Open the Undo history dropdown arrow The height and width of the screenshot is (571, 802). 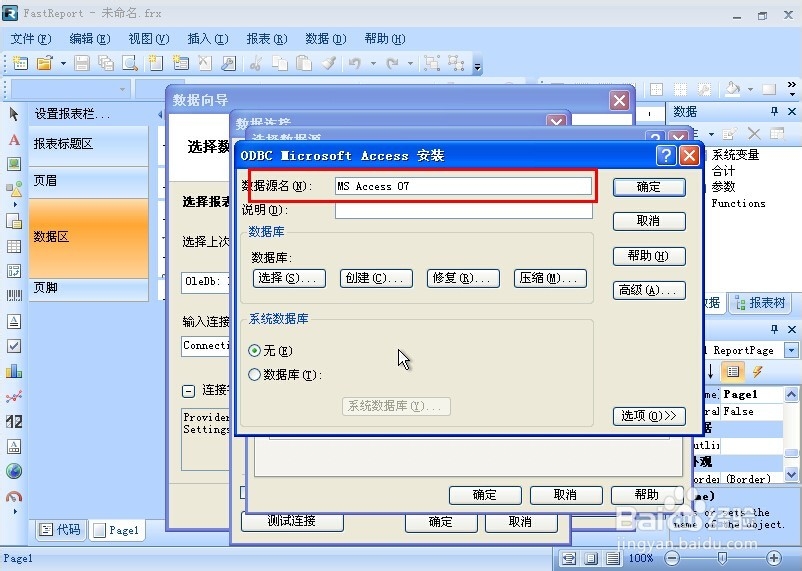(373, 63)
